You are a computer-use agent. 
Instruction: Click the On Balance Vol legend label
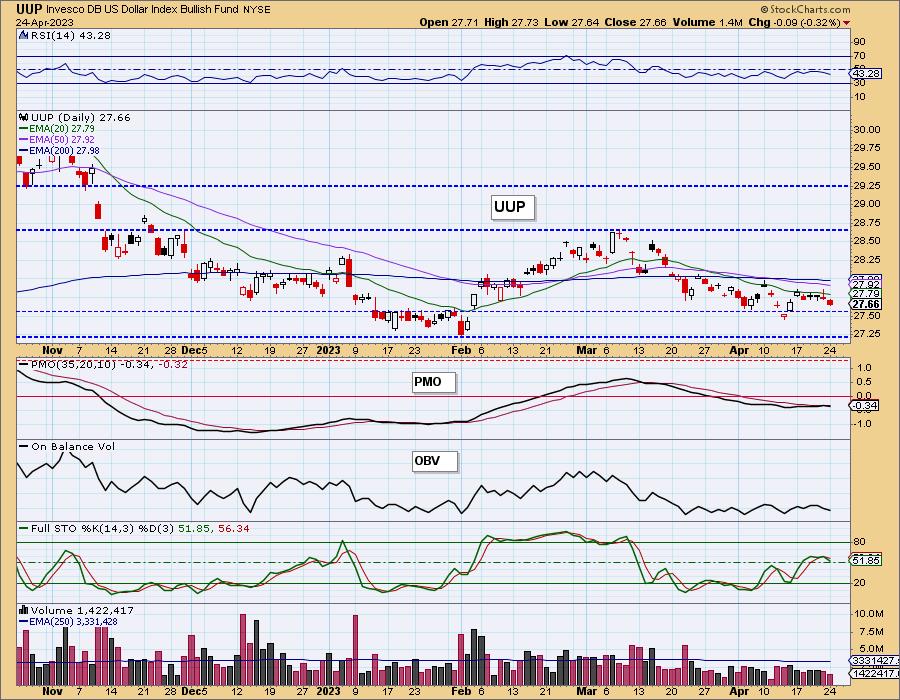tap(73, 446)
